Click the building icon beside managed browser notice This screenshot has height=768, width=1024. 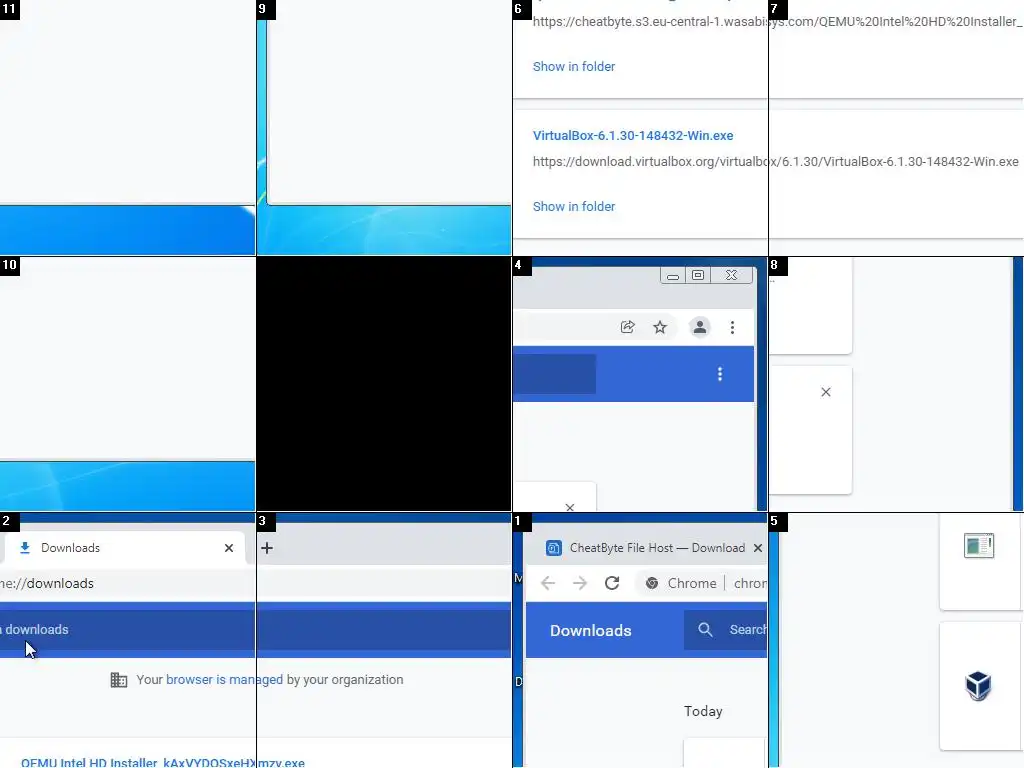click(x=119, y=680)
